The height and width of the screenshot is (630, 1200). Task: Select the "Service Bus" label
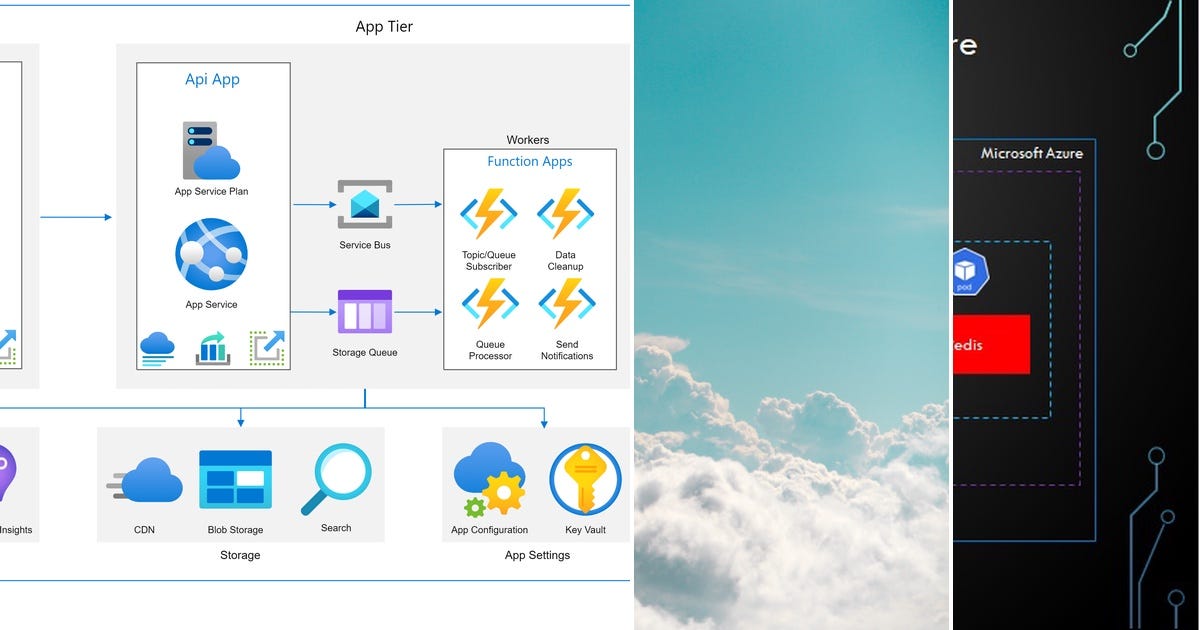click(x=365, y=245)
